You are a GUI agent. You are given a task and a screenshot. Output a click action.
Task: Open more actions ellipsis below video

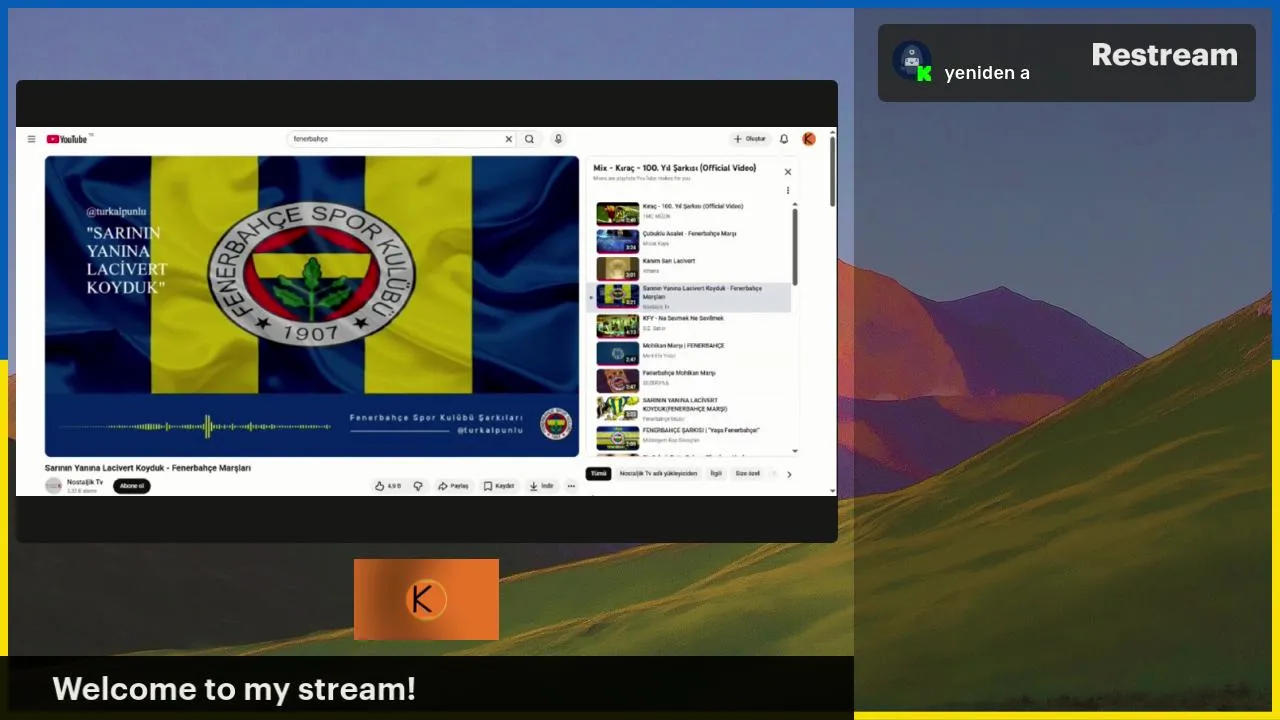571,486
